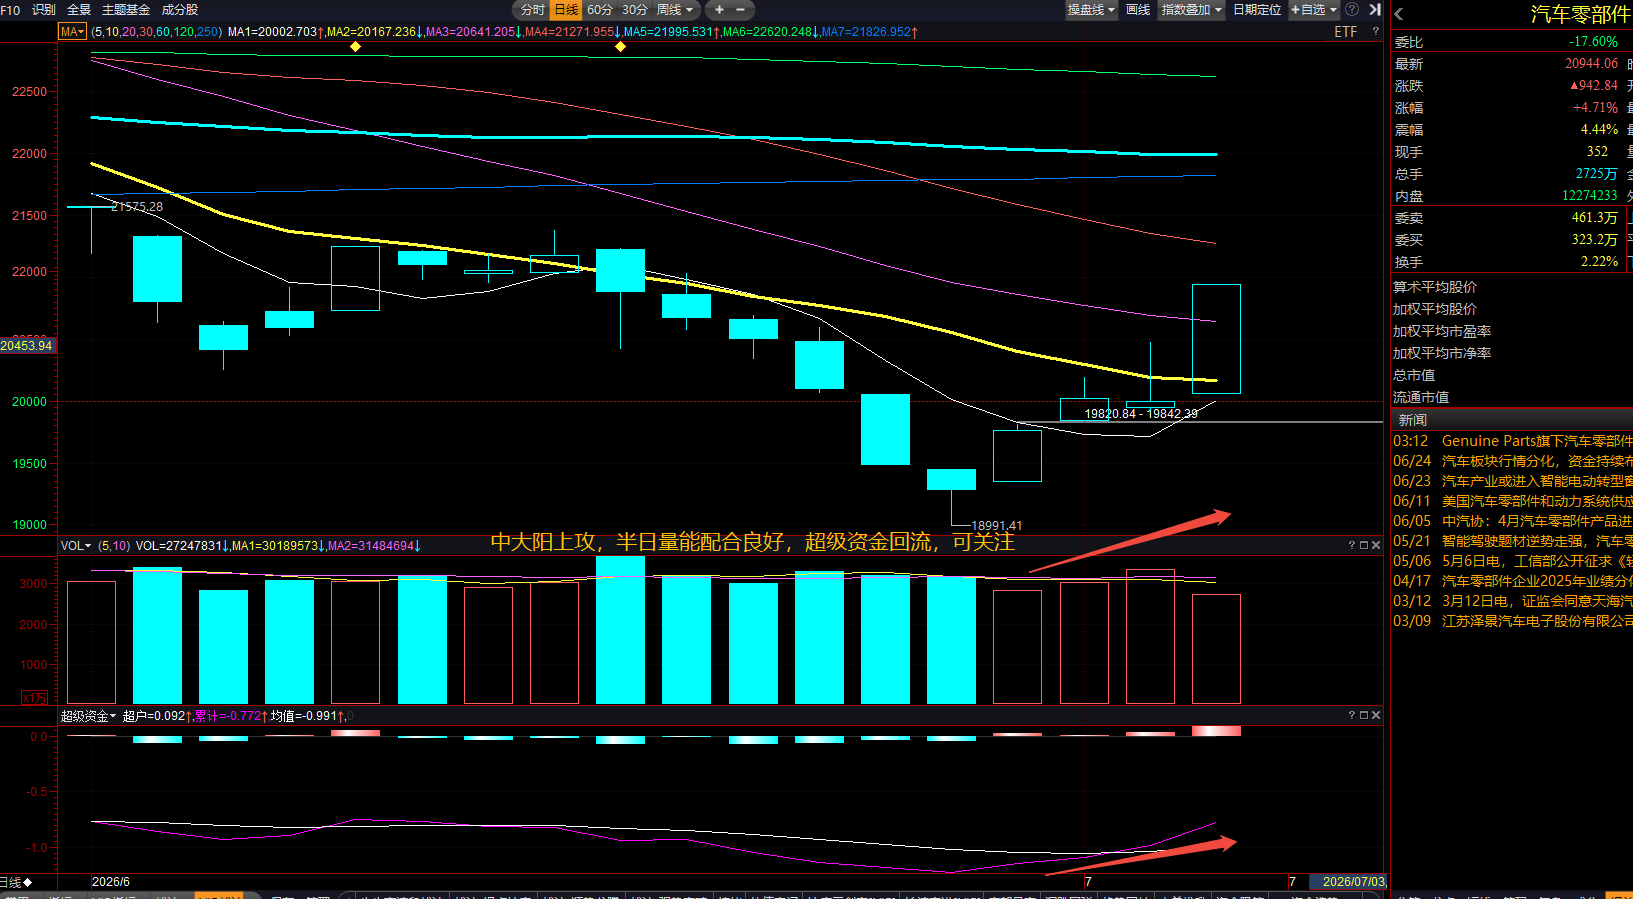Click the ETF label on the chart

1346,32
